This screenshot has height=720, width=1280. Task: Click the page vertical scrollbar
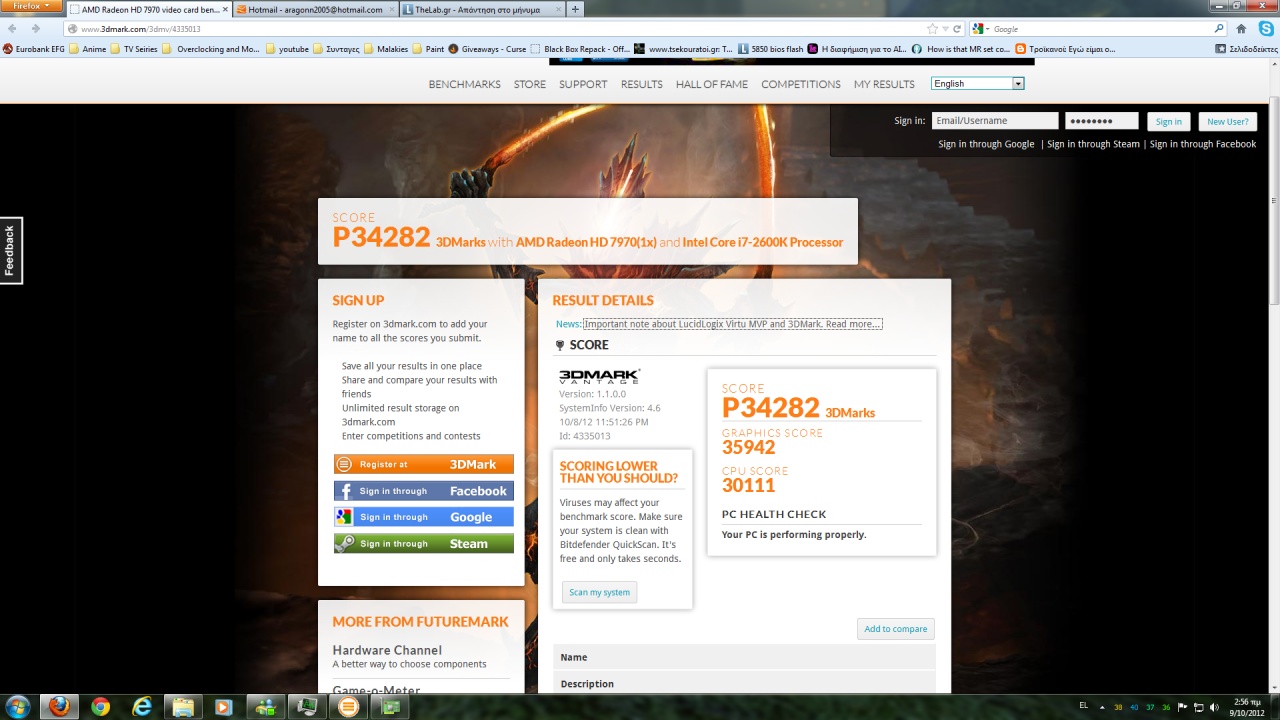point(1274,200)
